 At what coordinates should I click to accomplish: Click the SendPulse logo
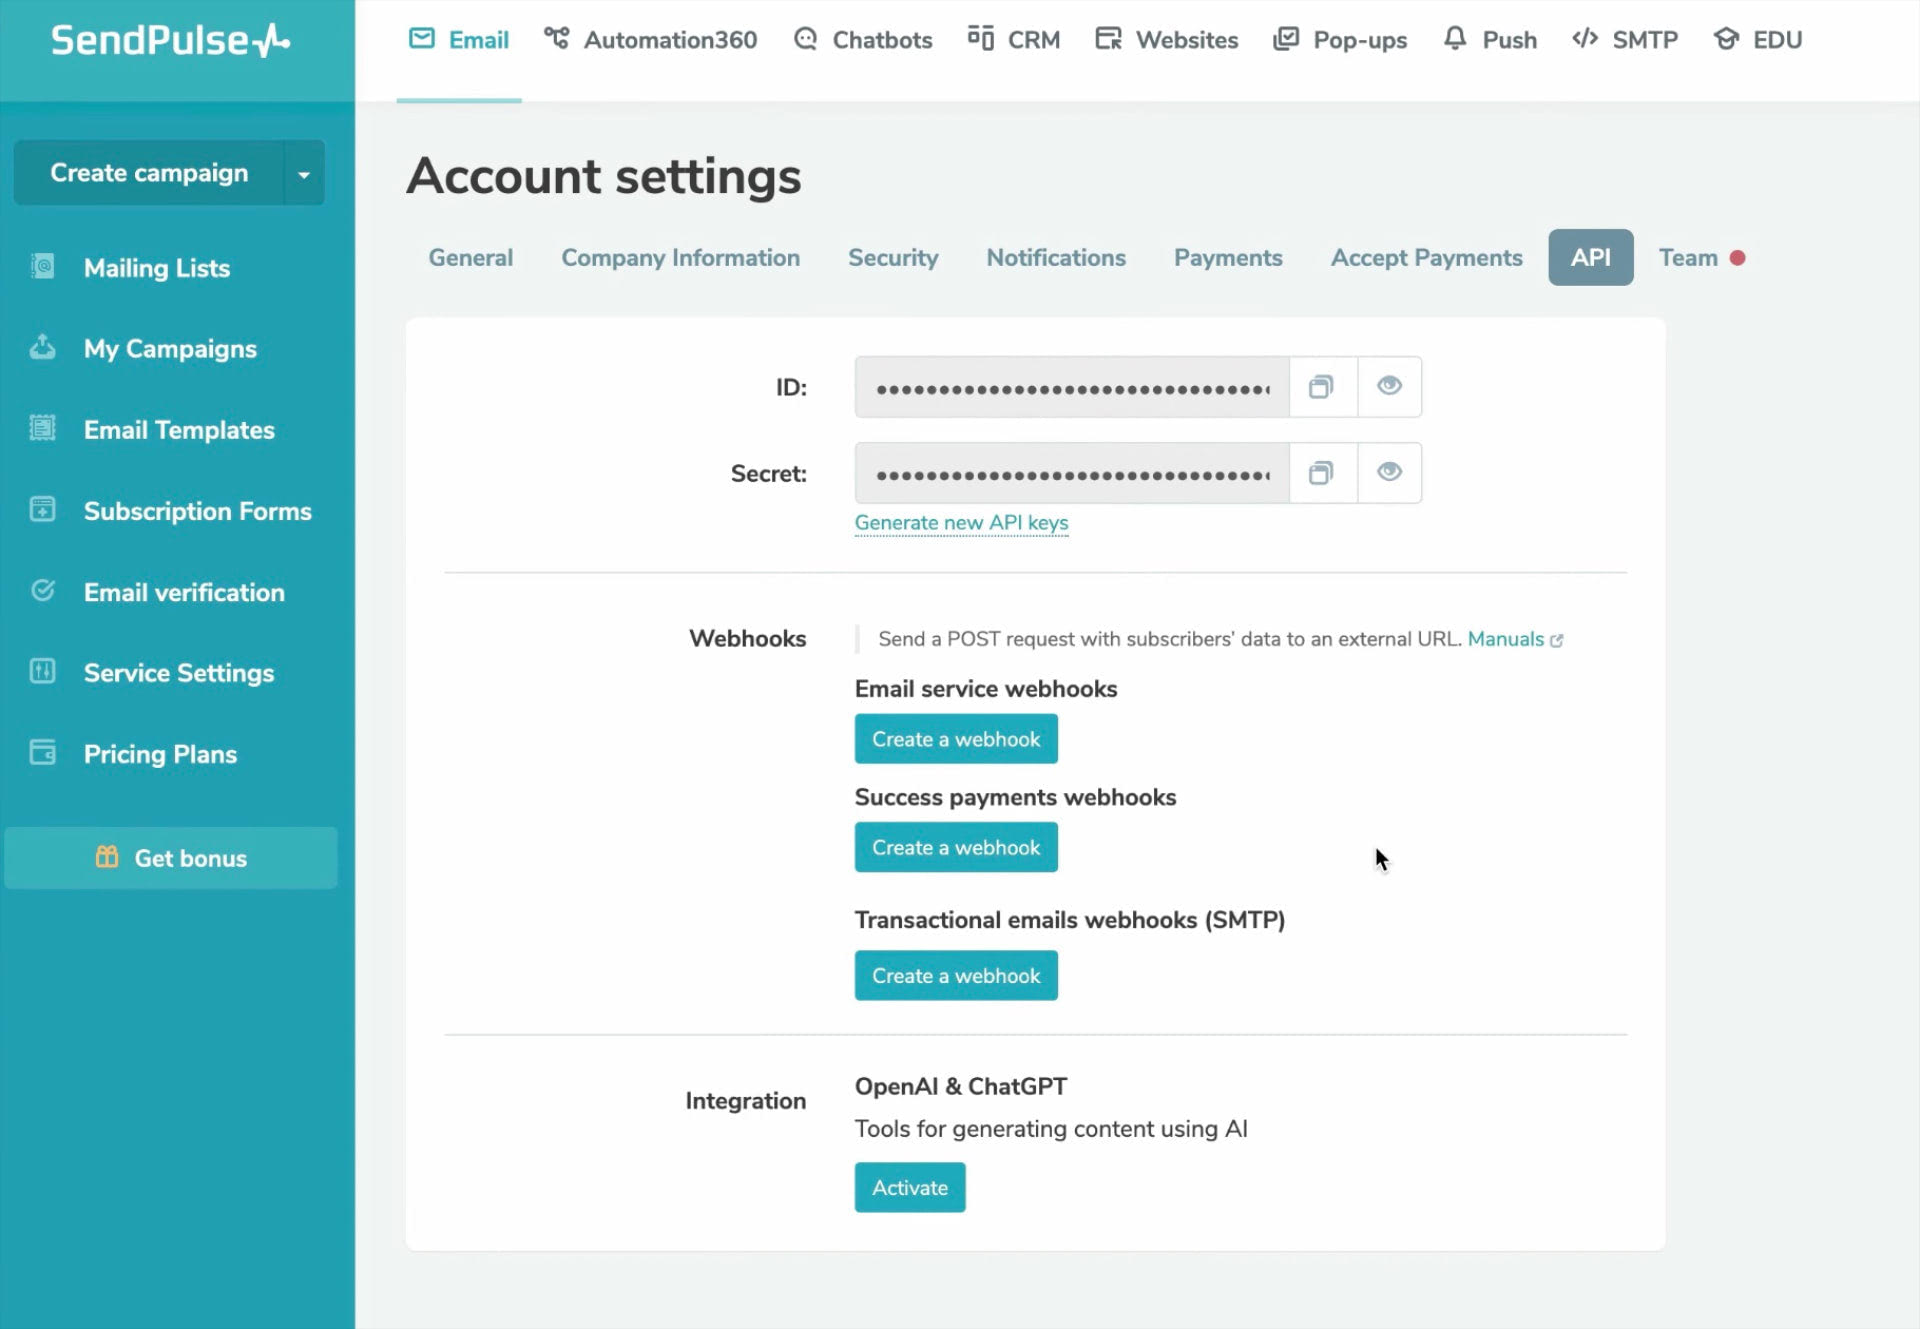(x=170, y=40)
